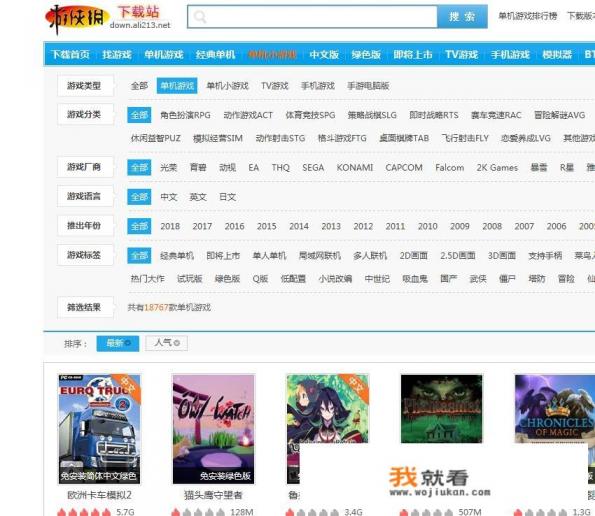The height and width of the screenshot is (516, 595).
Task: Open Owl Watch game cover
Action: click(213, 429)
